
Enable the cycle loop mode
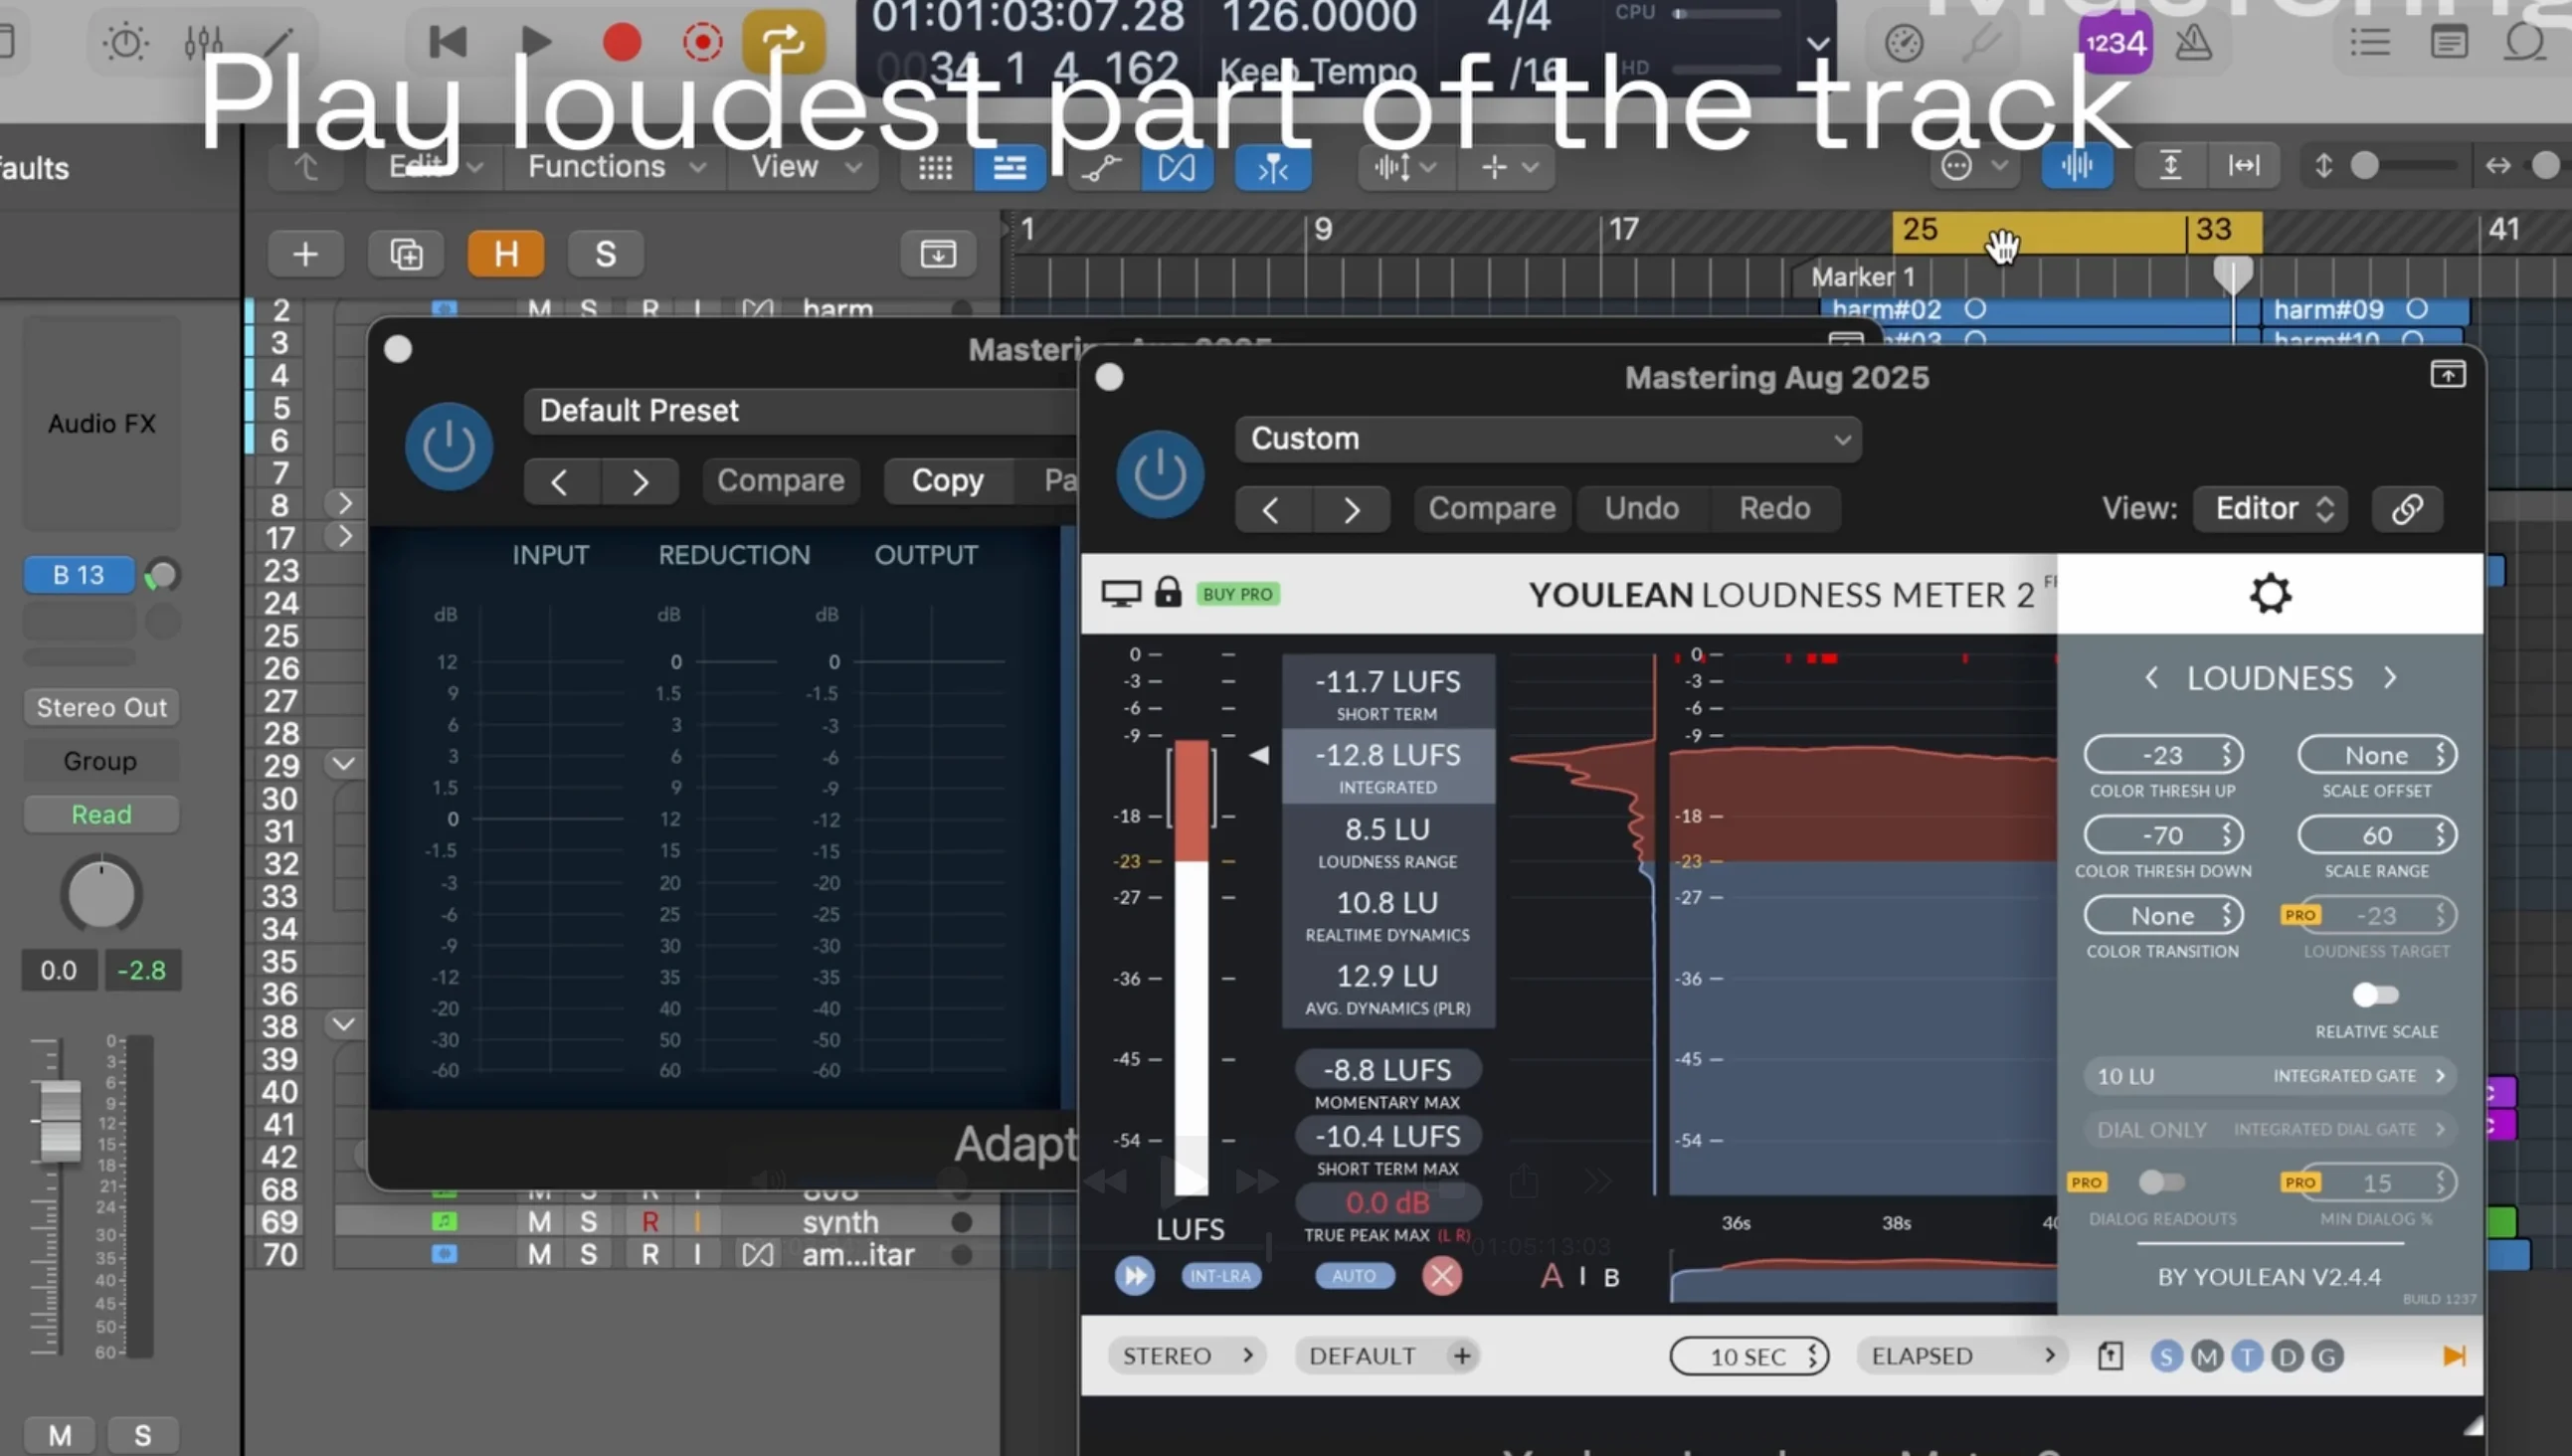tap(783, 42)
